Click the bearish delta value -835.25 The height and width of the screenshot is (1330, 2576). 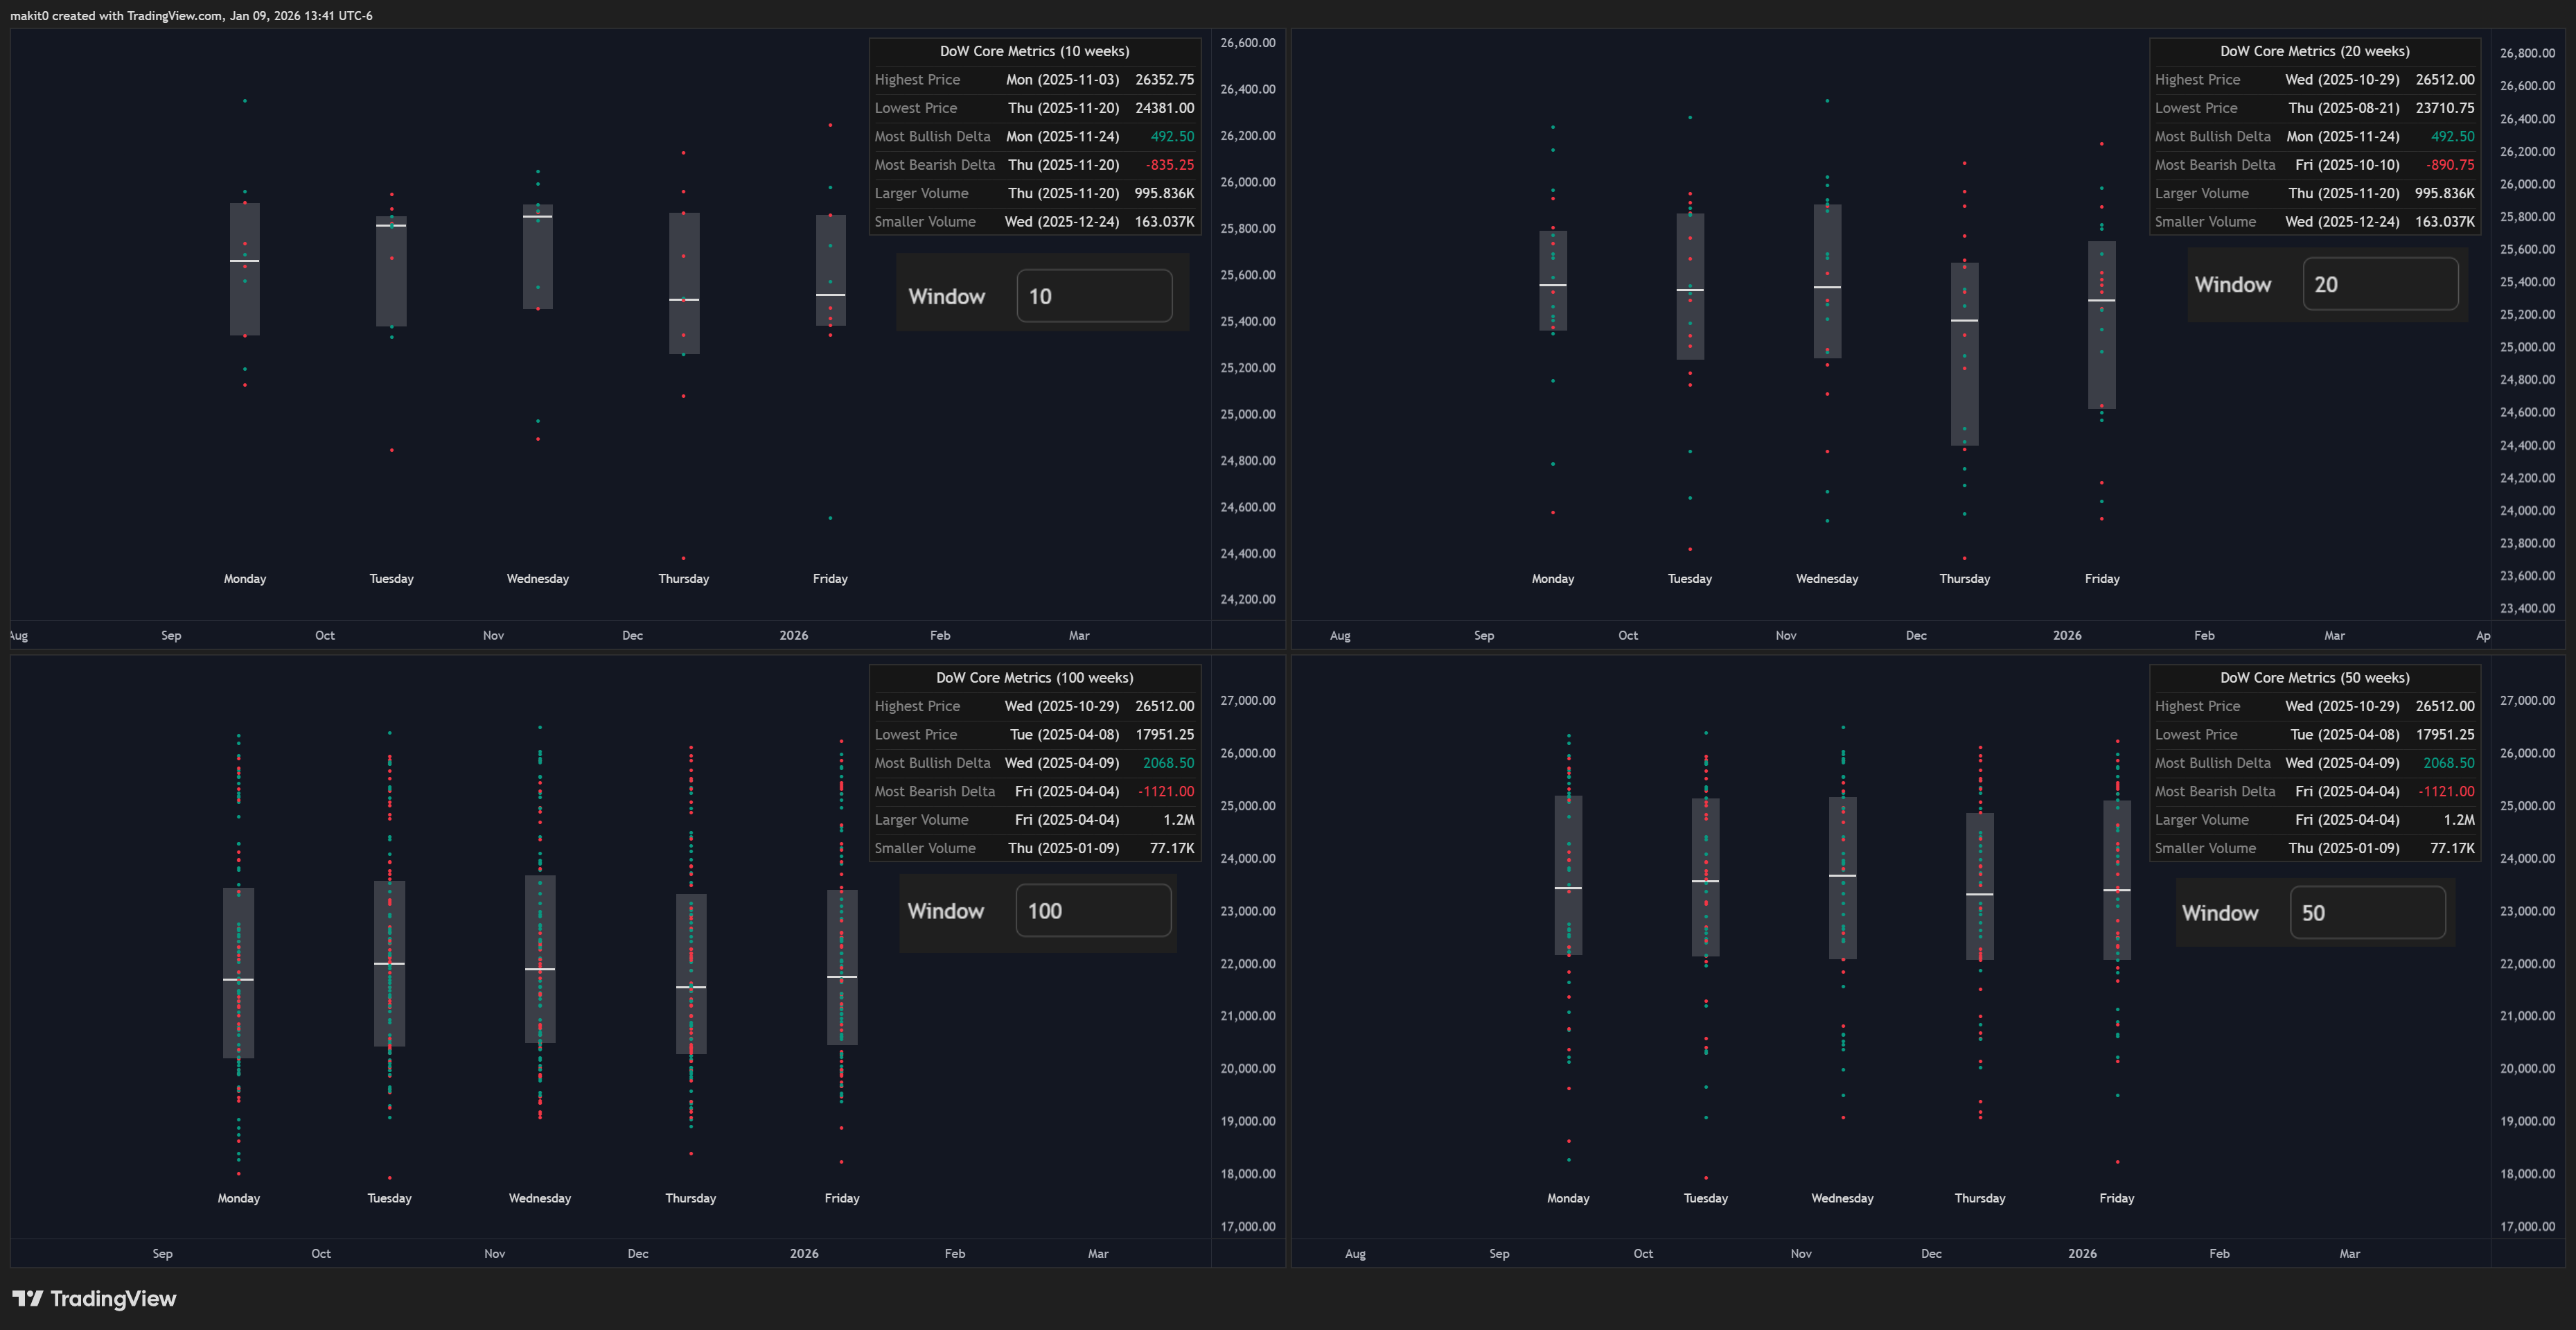1169,164
